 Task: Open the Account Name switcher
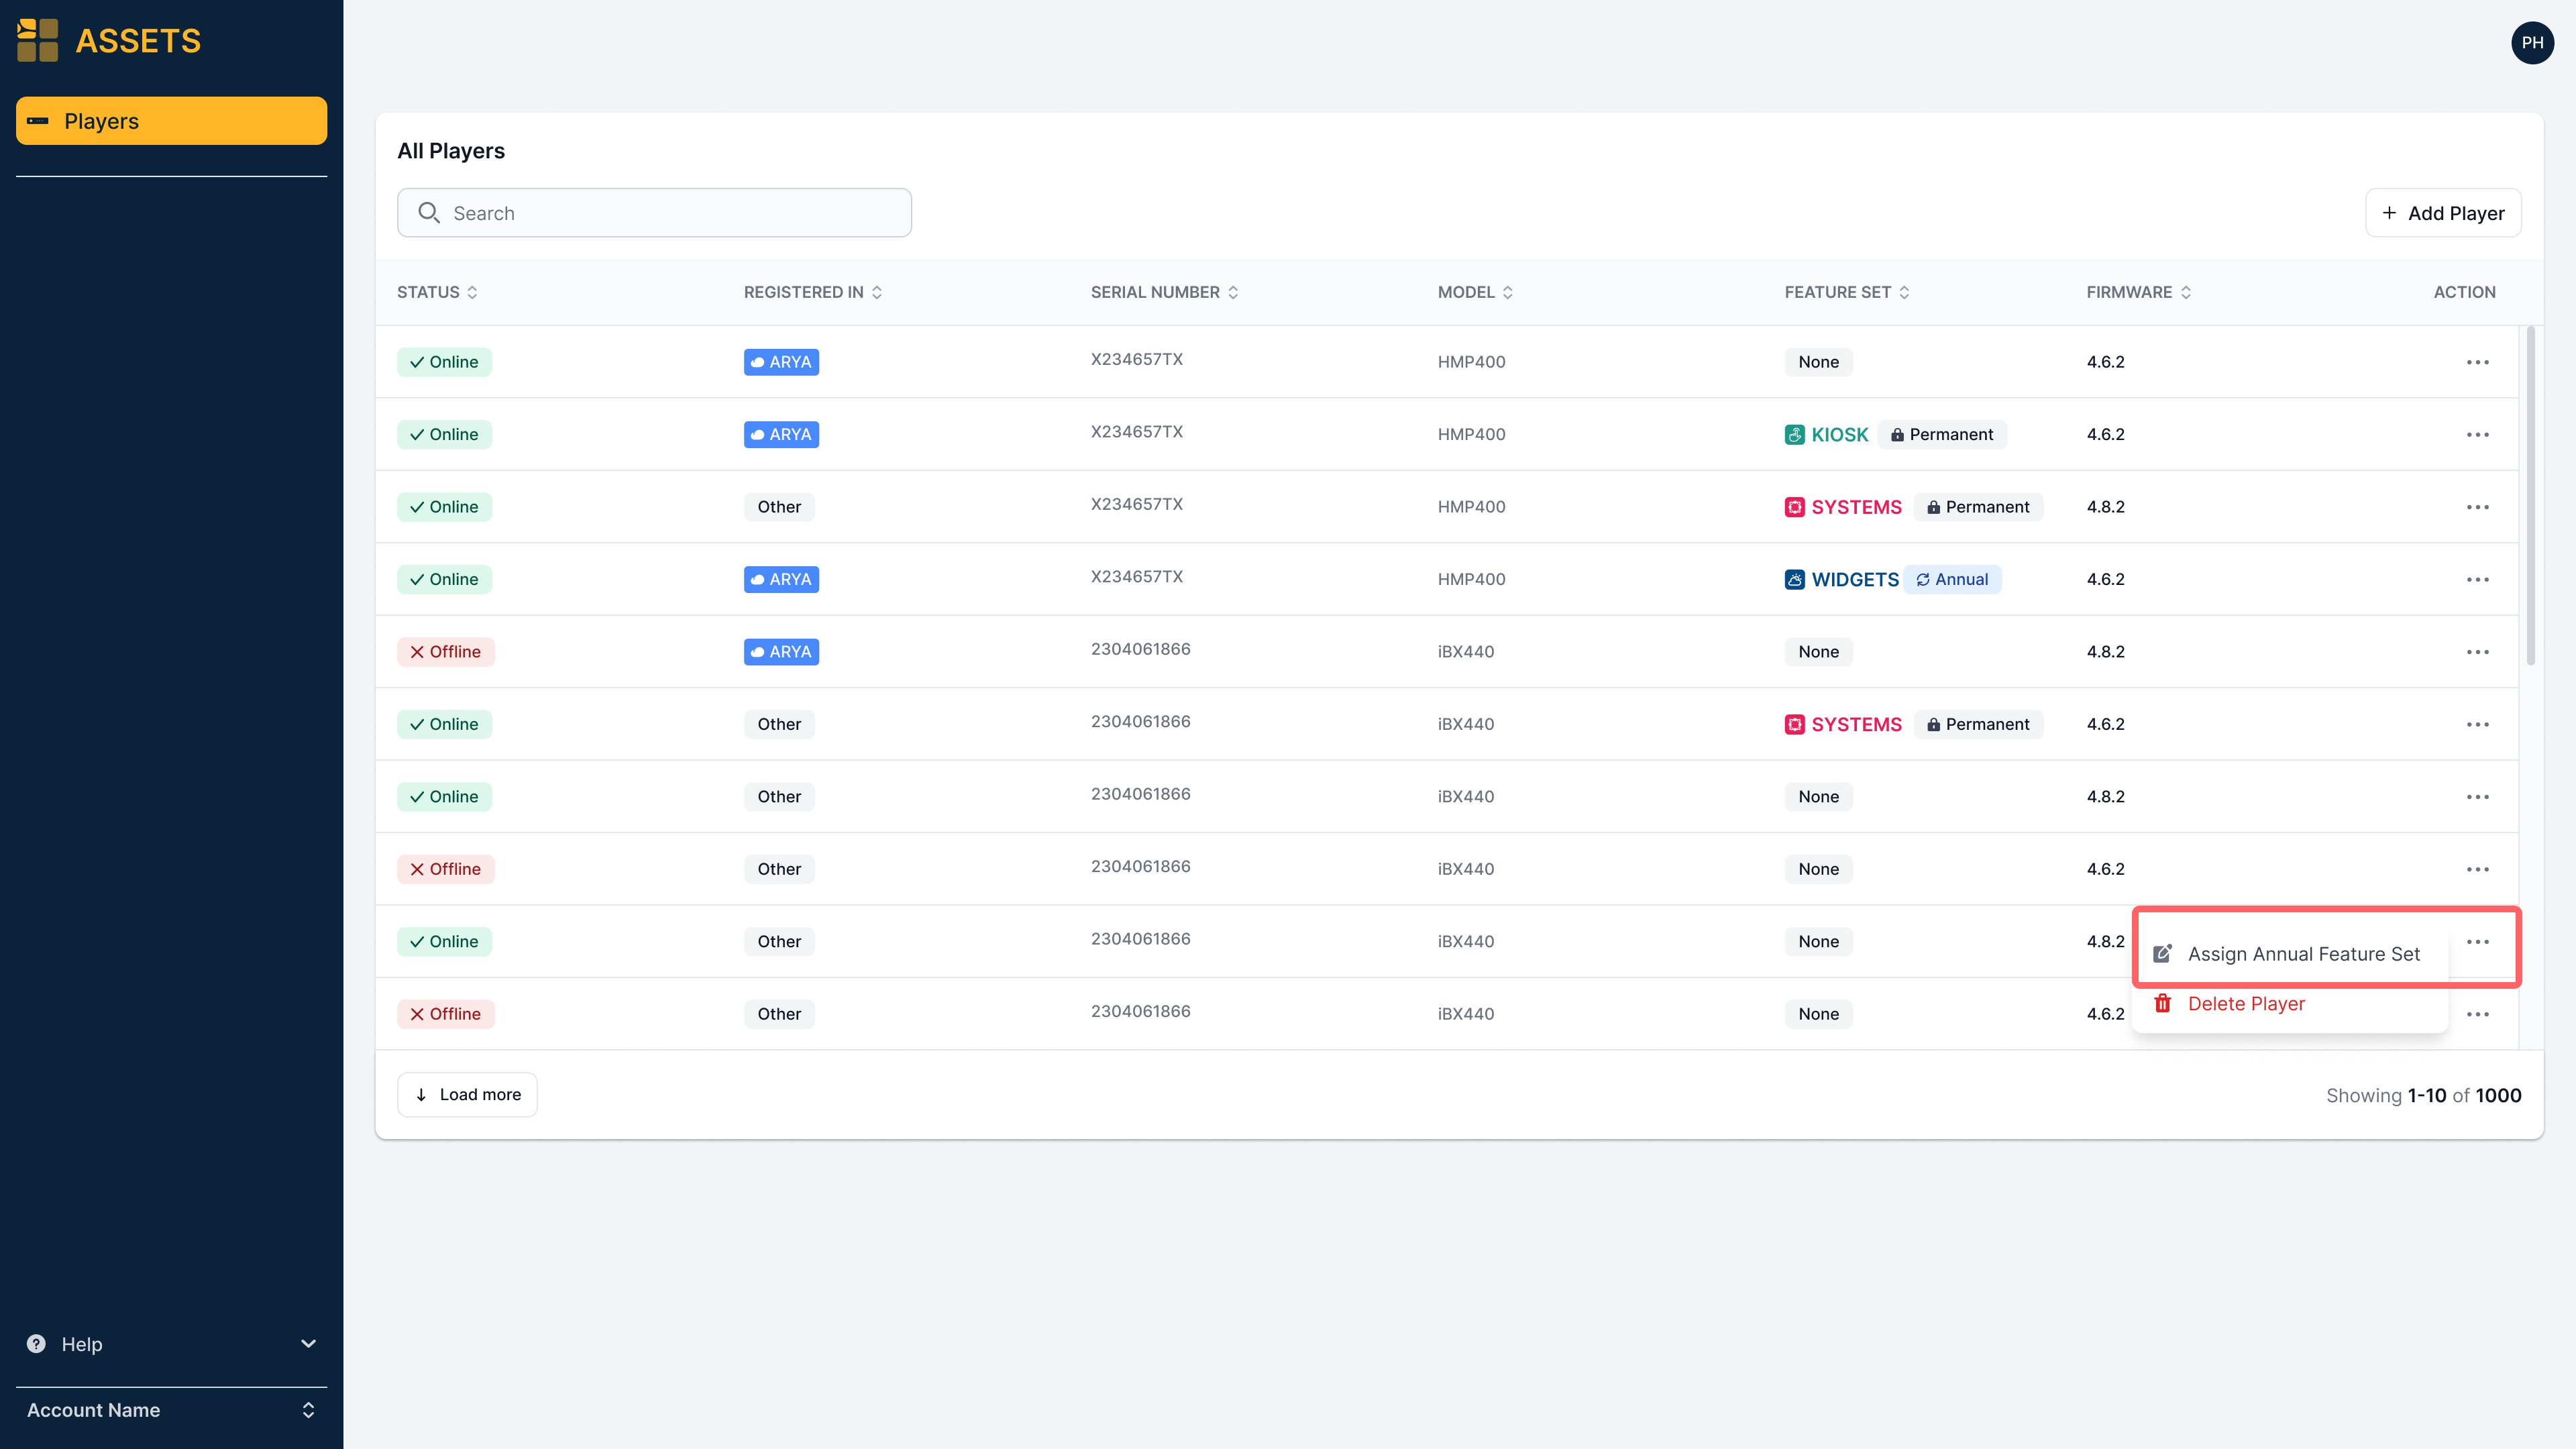[x=171, y=1410]
